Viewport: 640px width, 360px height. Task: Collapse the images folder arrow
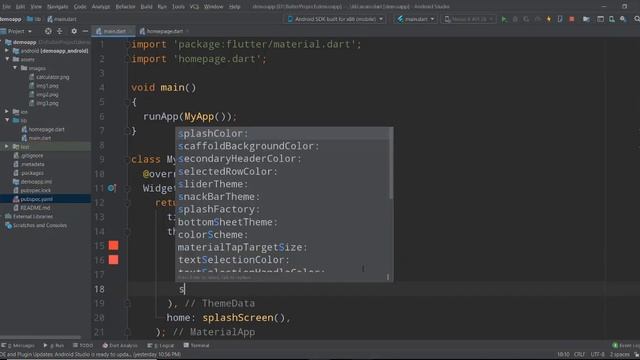pyautogui.click(x=15, y=68)
